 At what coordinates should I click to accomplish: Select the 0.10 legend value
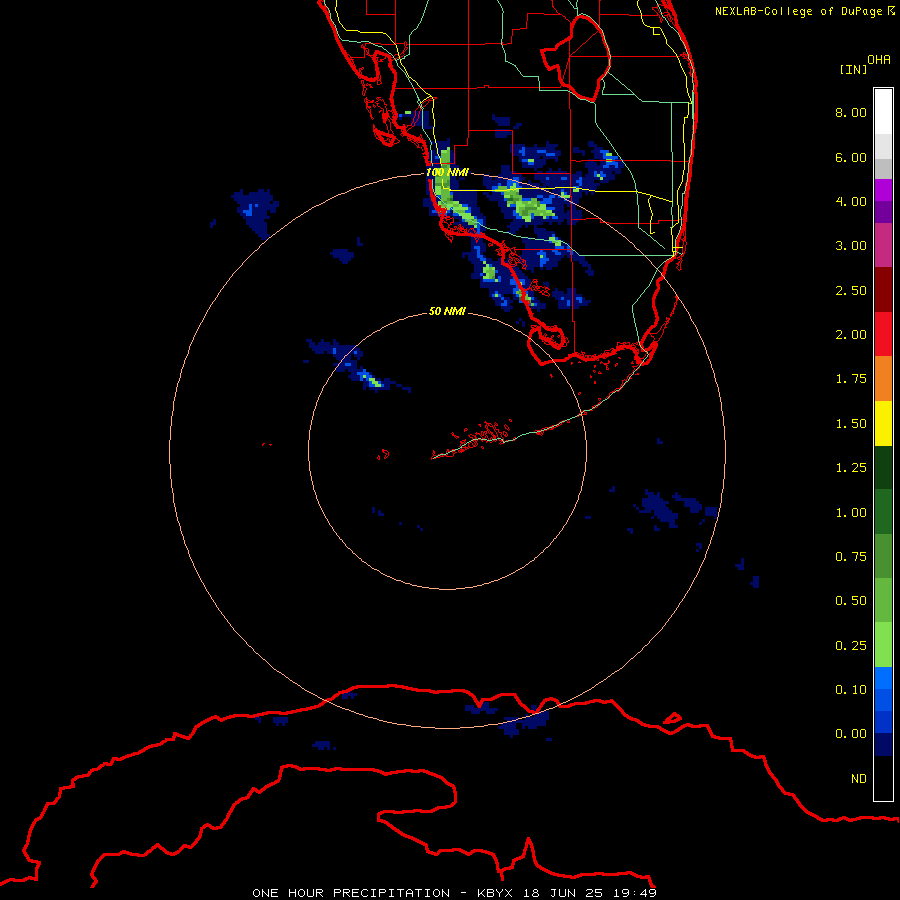coord(851,690)
